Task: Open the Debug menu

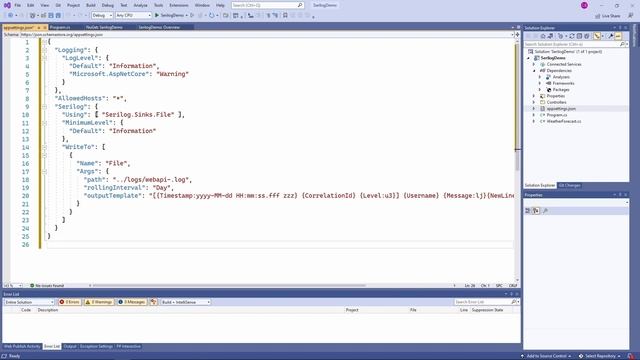Action: tap(108, 5)
